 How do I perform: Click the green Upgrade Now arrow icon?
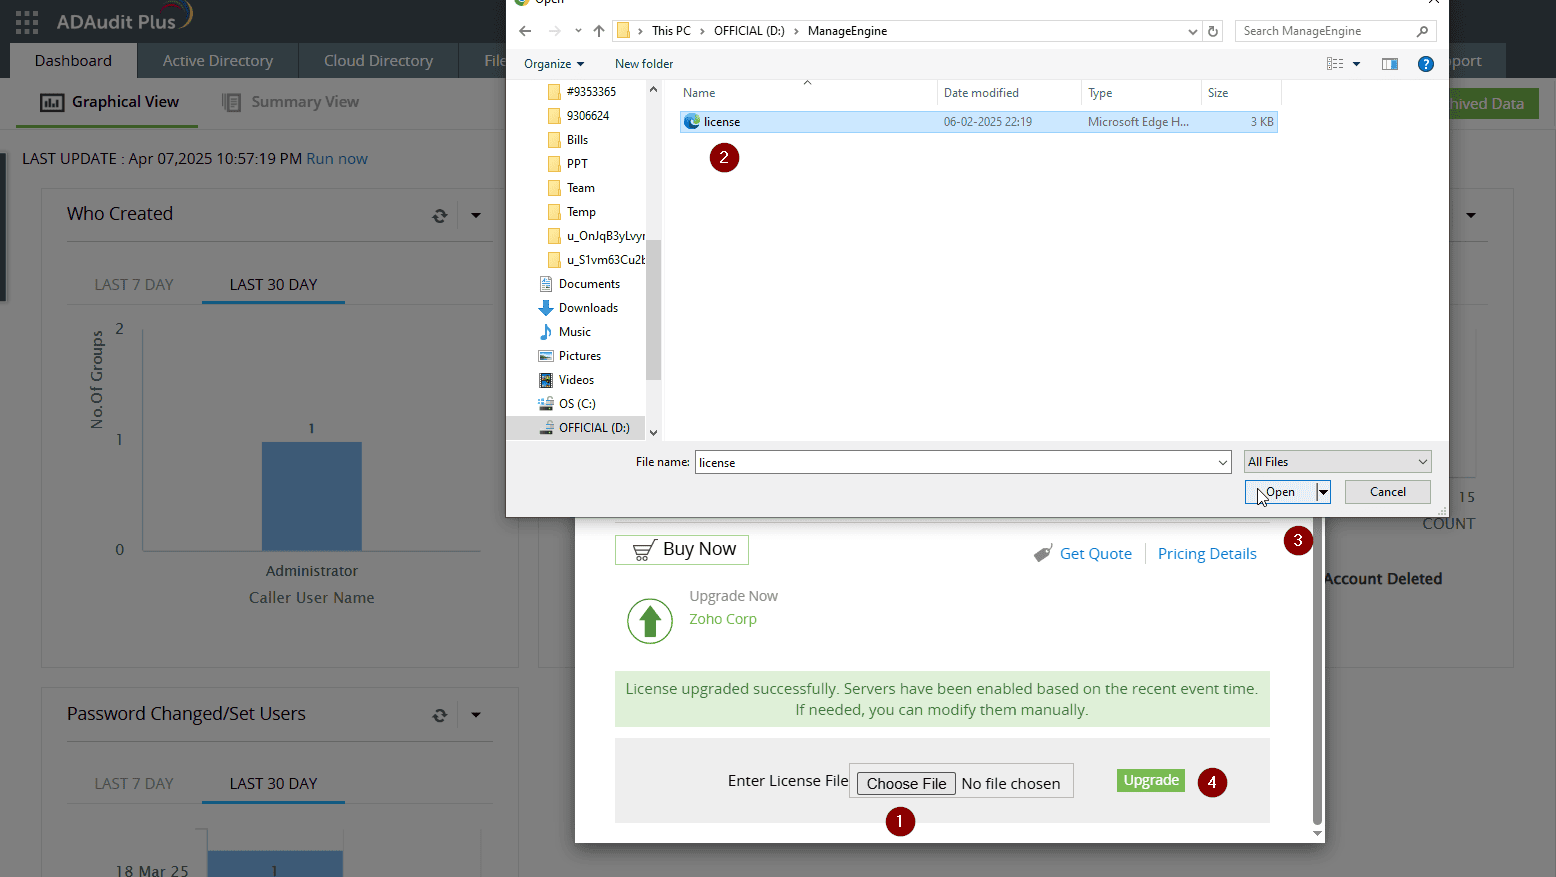pos(650,621)
